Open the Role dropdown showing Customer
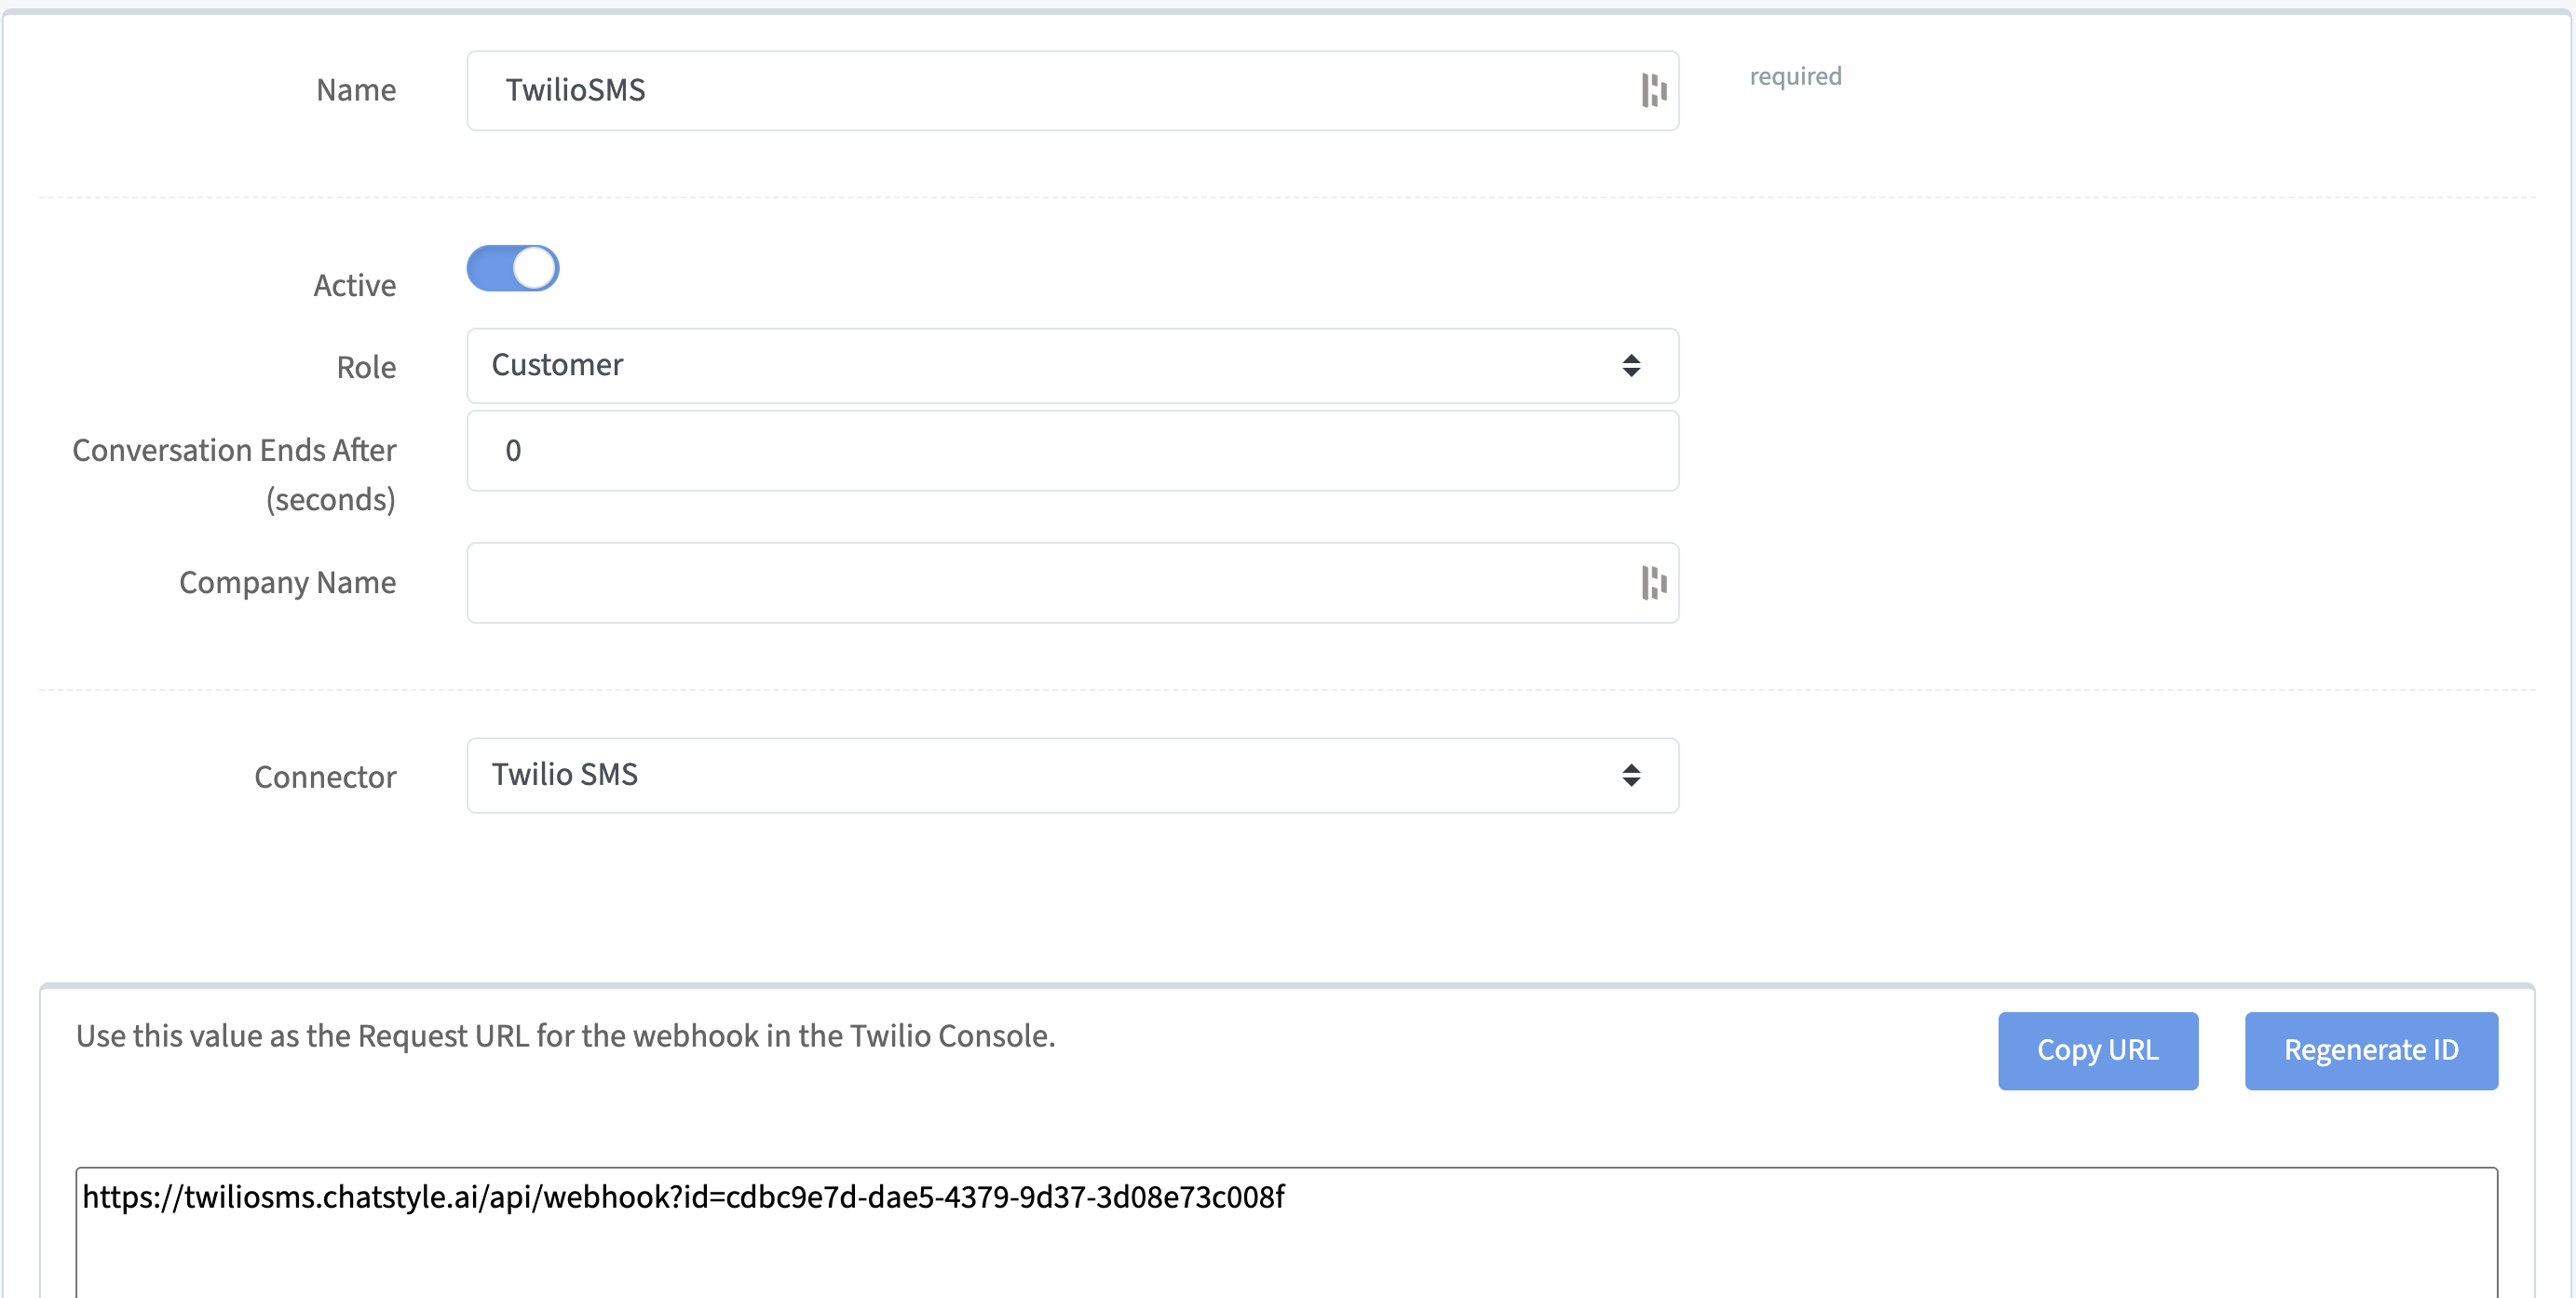Screen dimensions: 2576x1298 (x=1073, y=365)
